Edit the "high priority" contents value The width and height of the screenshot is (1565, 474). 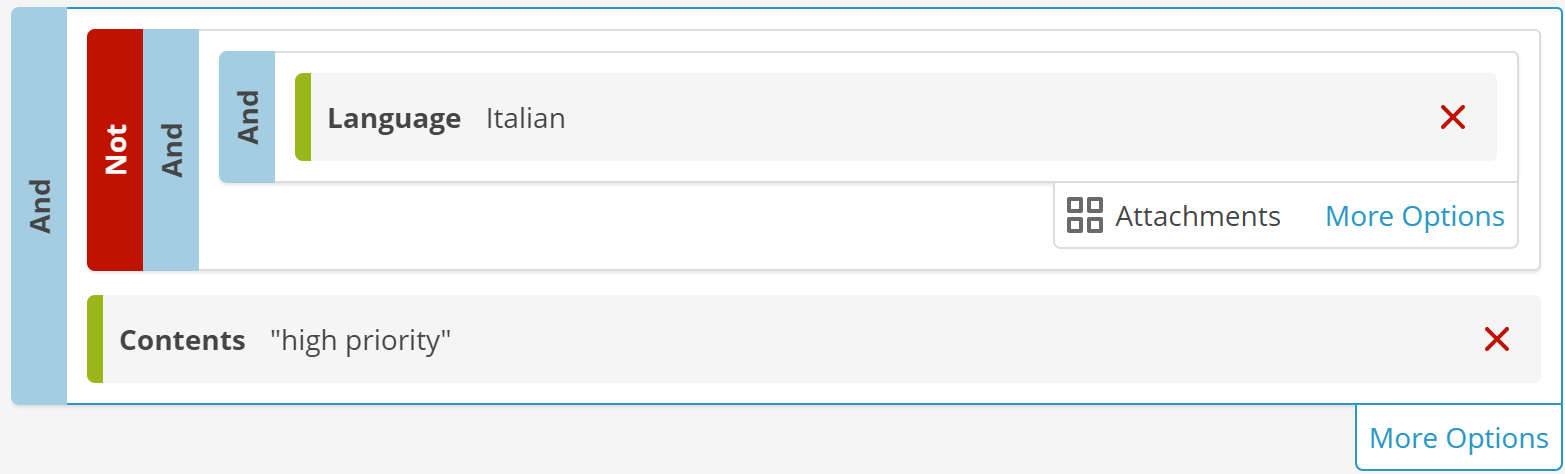pyautogui.click(x=360, y=340)
